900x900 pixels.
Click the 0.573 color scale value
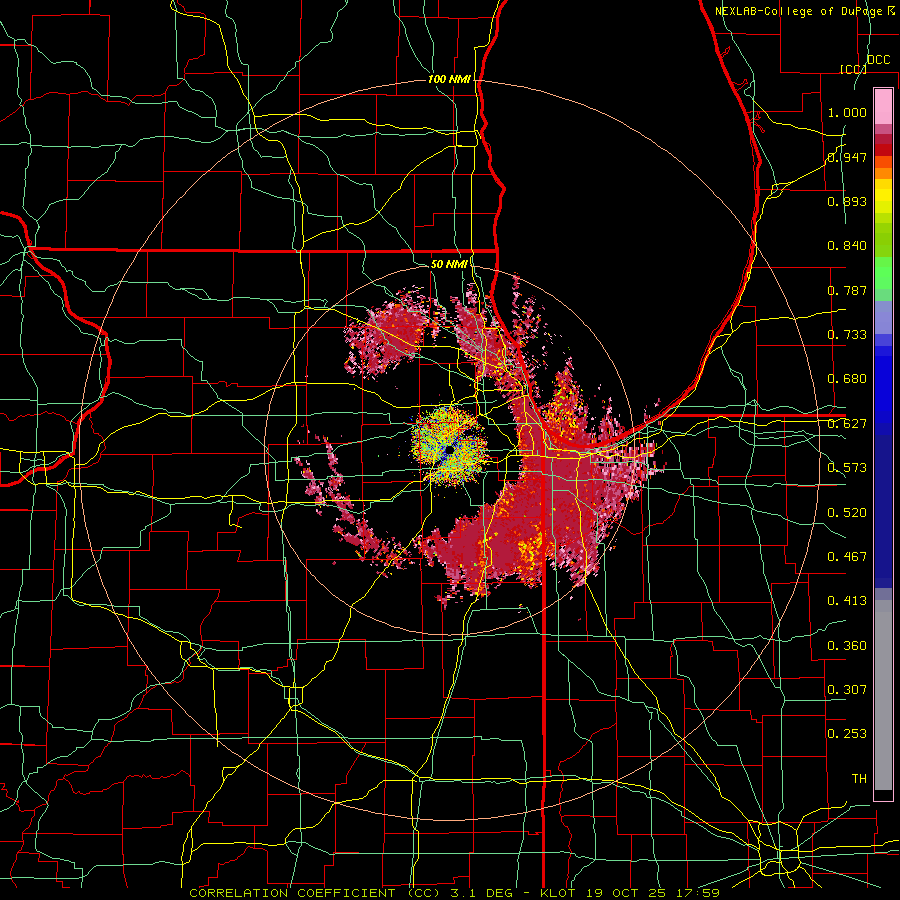point(847,468)
